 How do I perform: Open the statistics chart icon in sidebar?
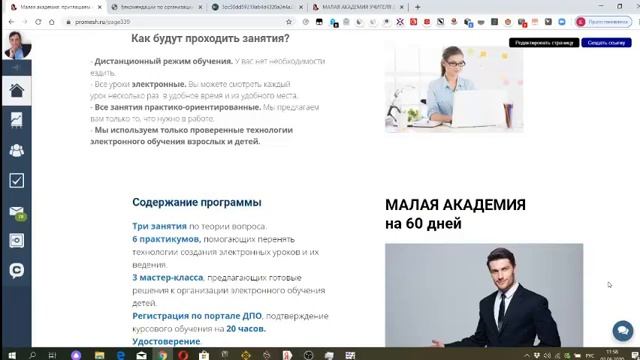click(x=17, y=120)
